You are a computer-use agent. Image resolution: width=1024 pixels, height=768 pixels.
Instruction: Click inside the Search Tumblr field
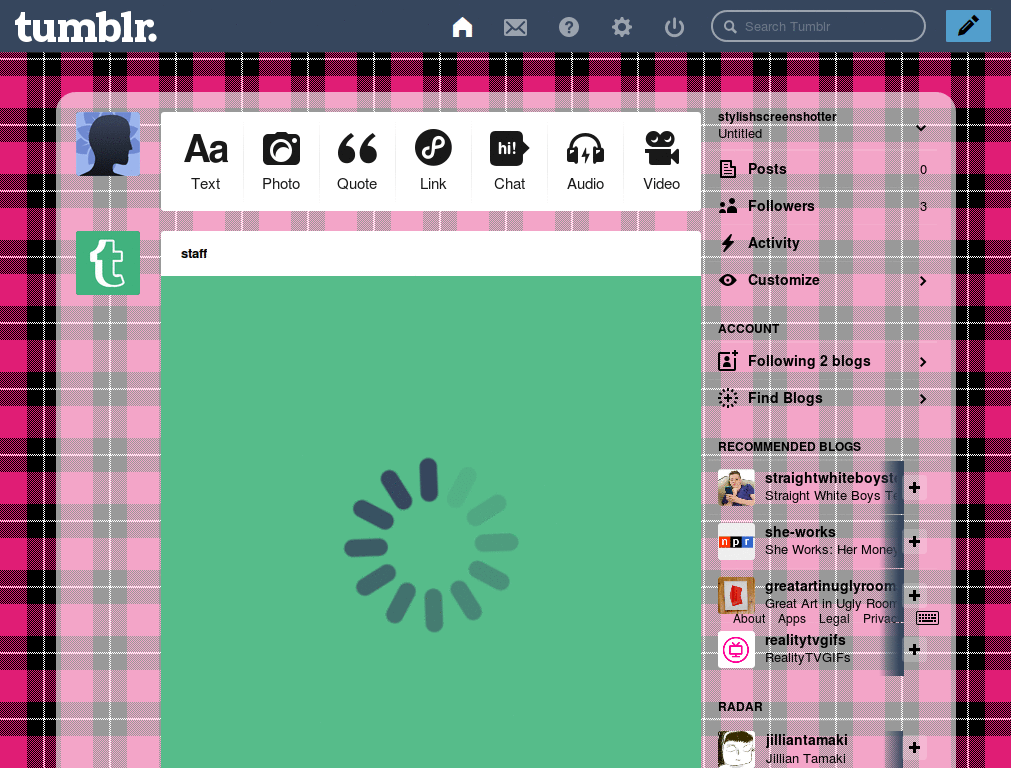[818, 27]
